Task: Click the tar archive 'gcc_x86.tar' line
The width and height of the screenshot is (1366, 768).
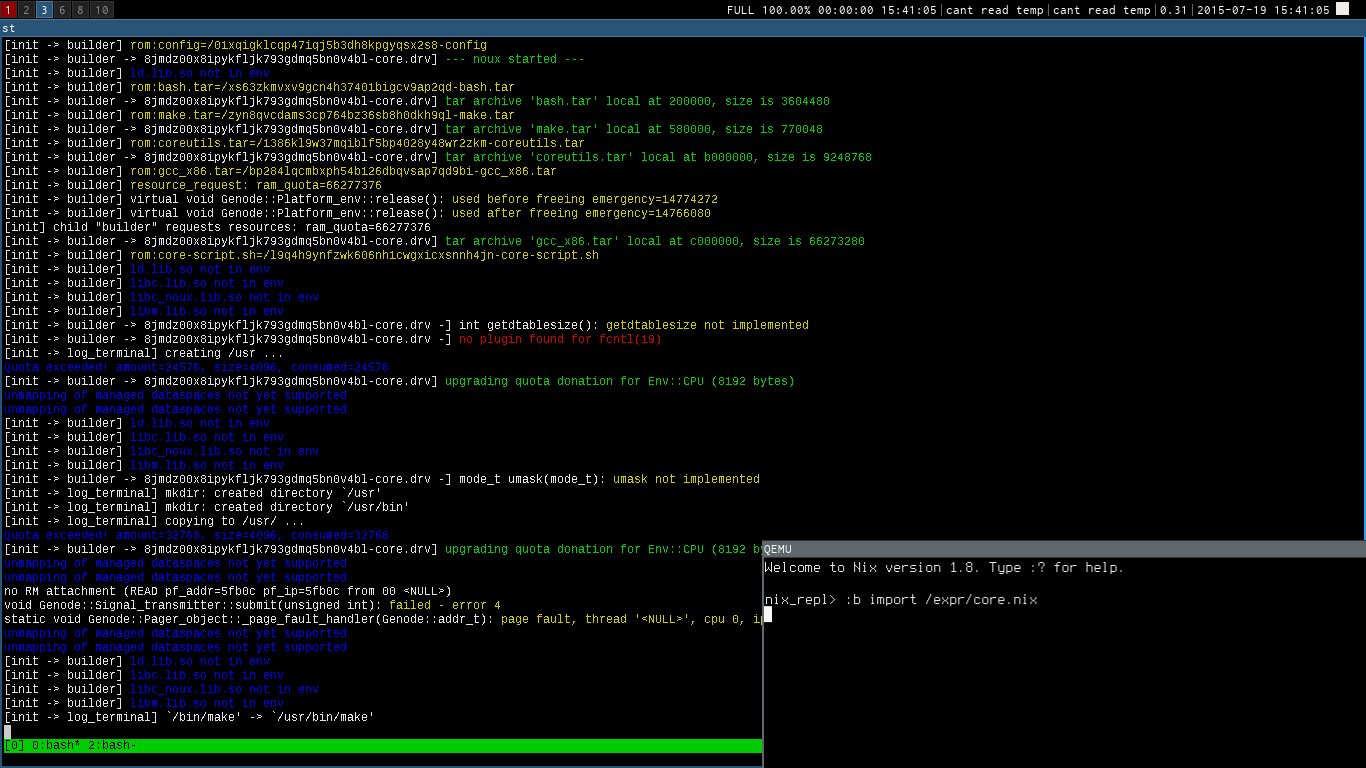Action: [434, 241]
